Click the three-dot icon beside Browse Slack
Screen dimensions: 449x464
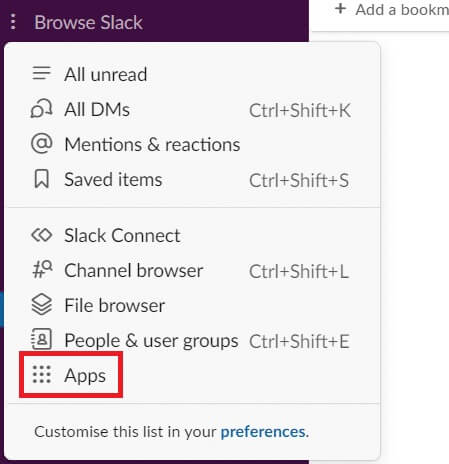[13, 22]
